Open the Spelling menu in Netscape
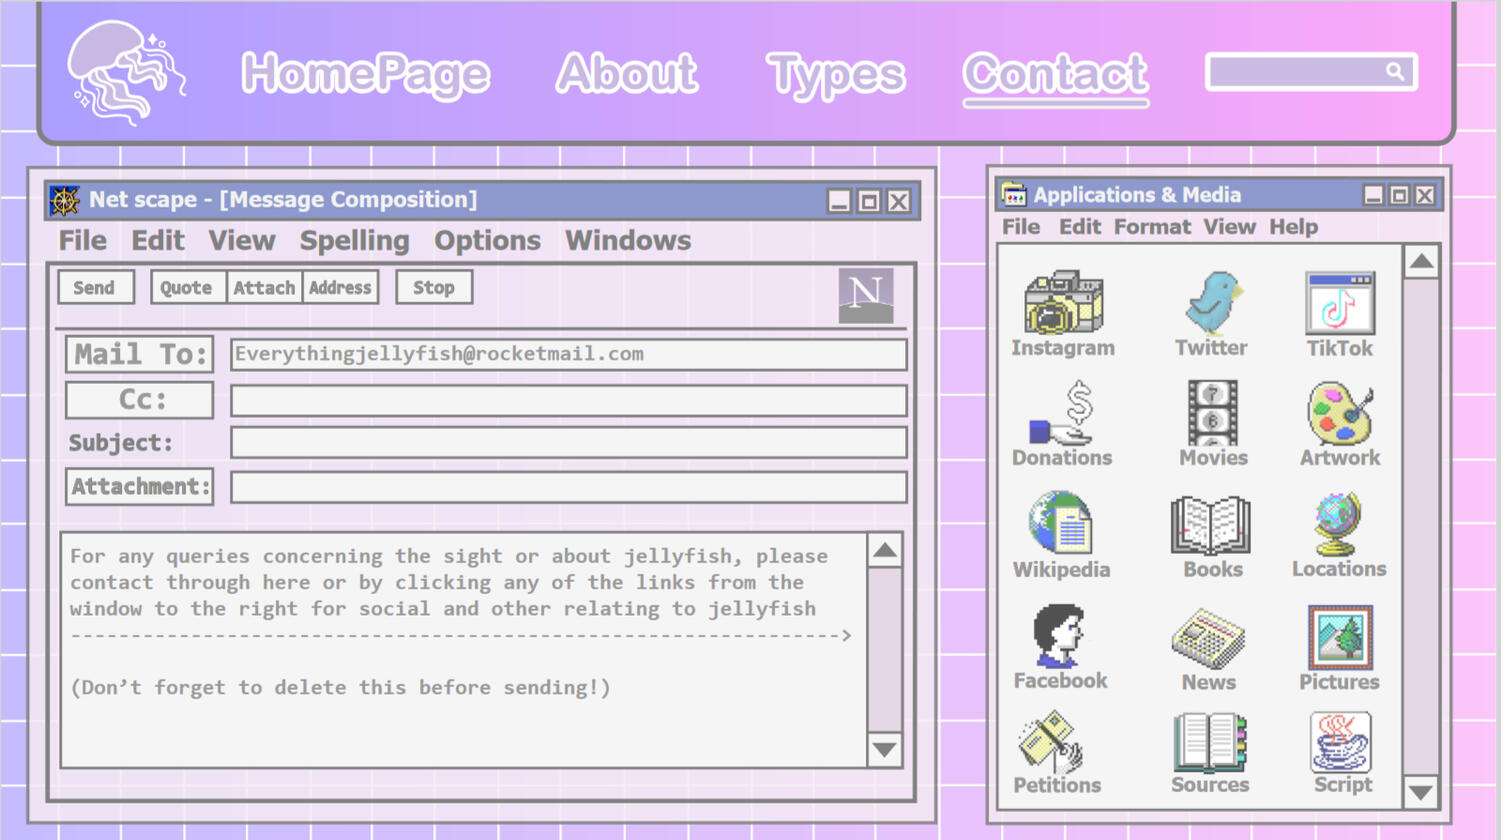Image resolution: width=1501 pixels, height=840 pixels. pos(354,240)
